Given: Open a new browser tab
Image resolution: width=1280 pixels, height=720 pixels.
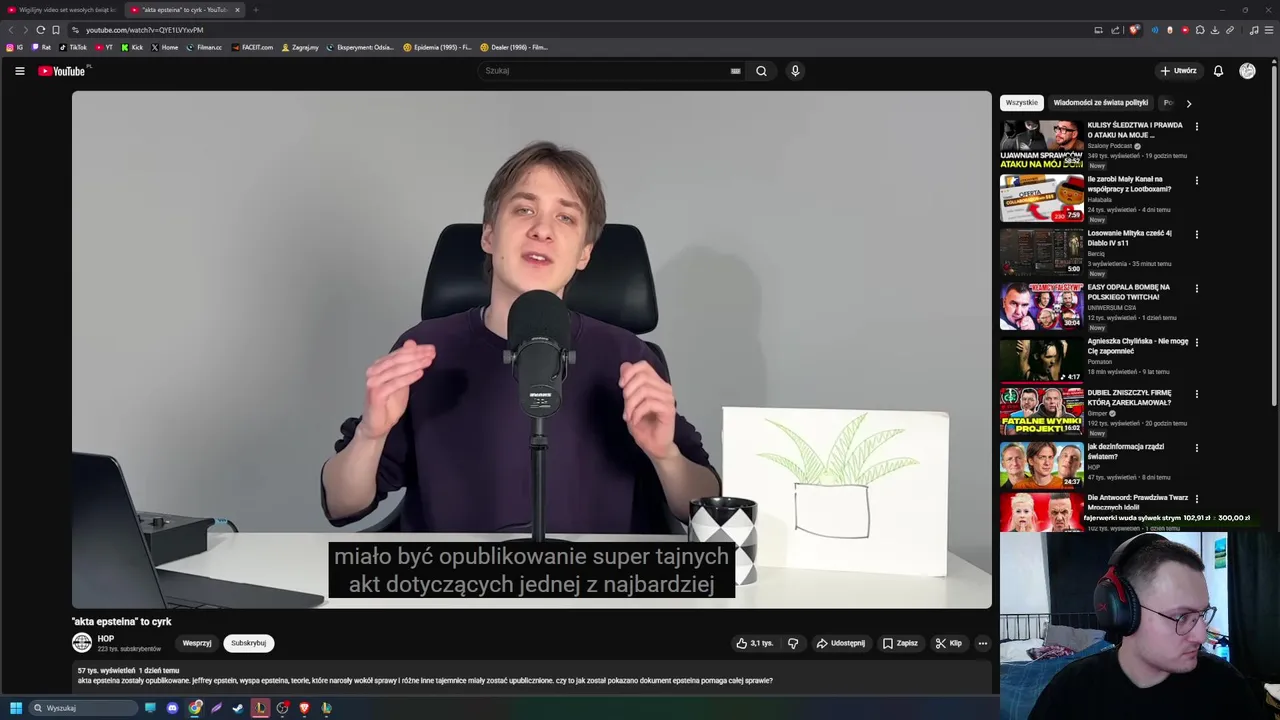Looking at the screenshot, I should (x=255, y=10).
